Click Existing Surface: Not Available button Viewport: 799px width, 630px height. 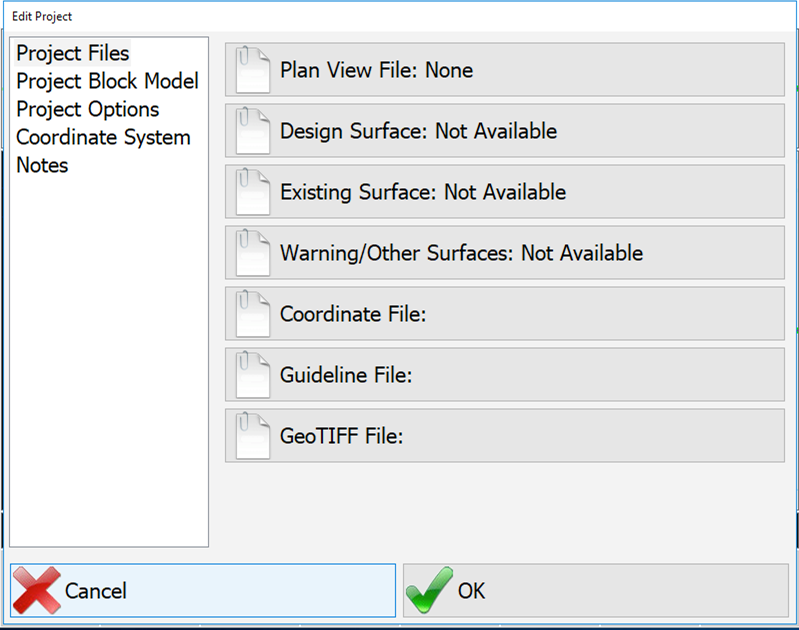(504, 191)
